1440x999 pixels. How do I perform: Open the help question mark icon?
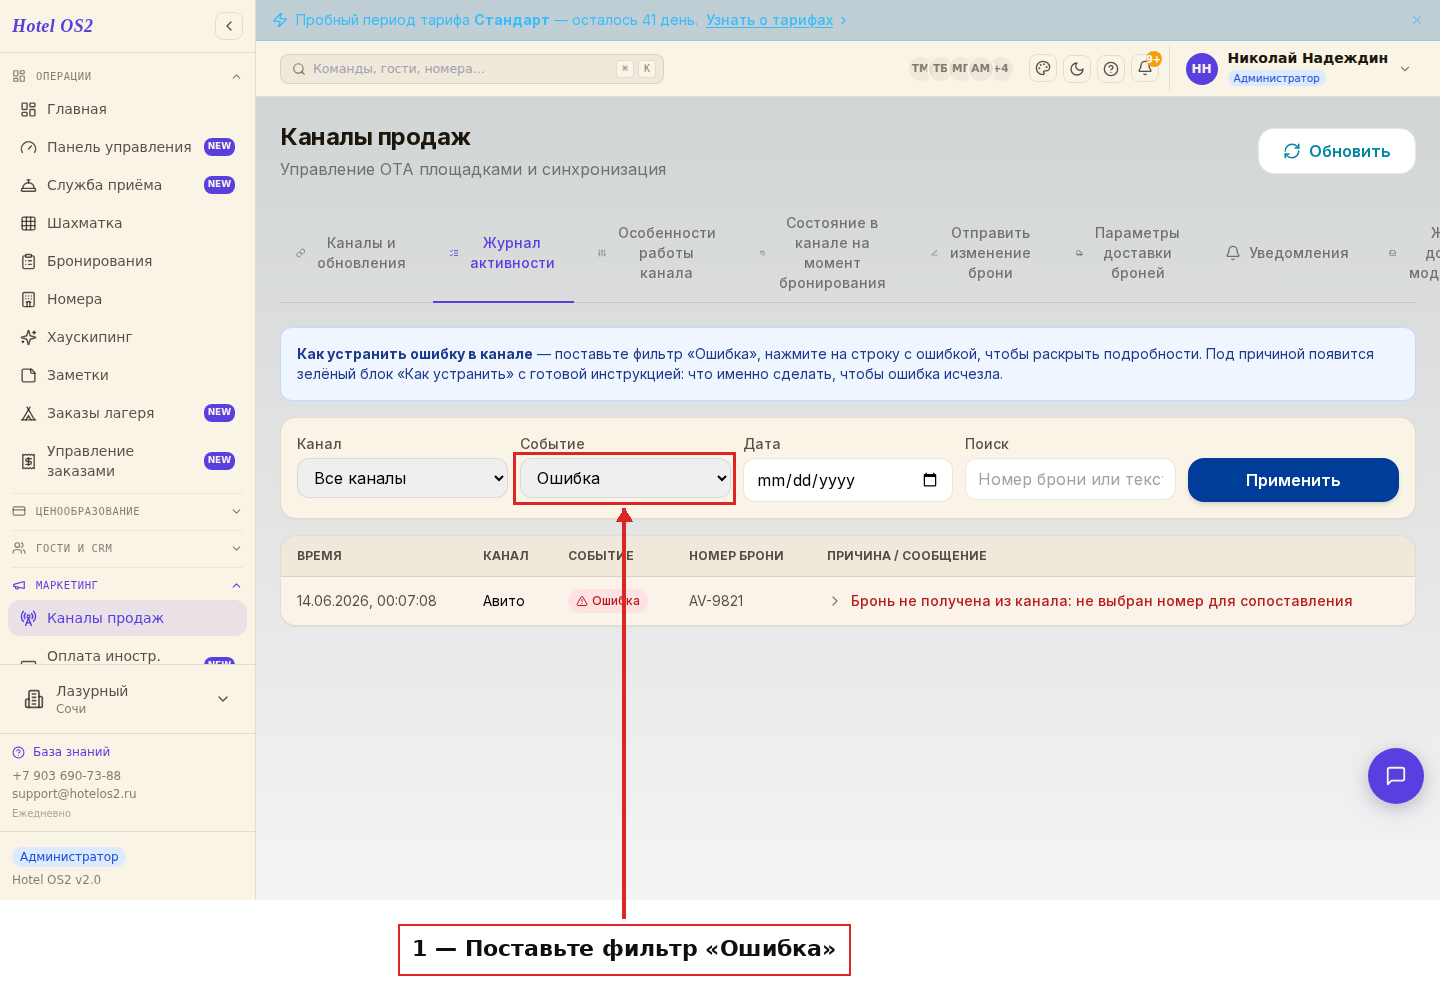(1111, 69)
